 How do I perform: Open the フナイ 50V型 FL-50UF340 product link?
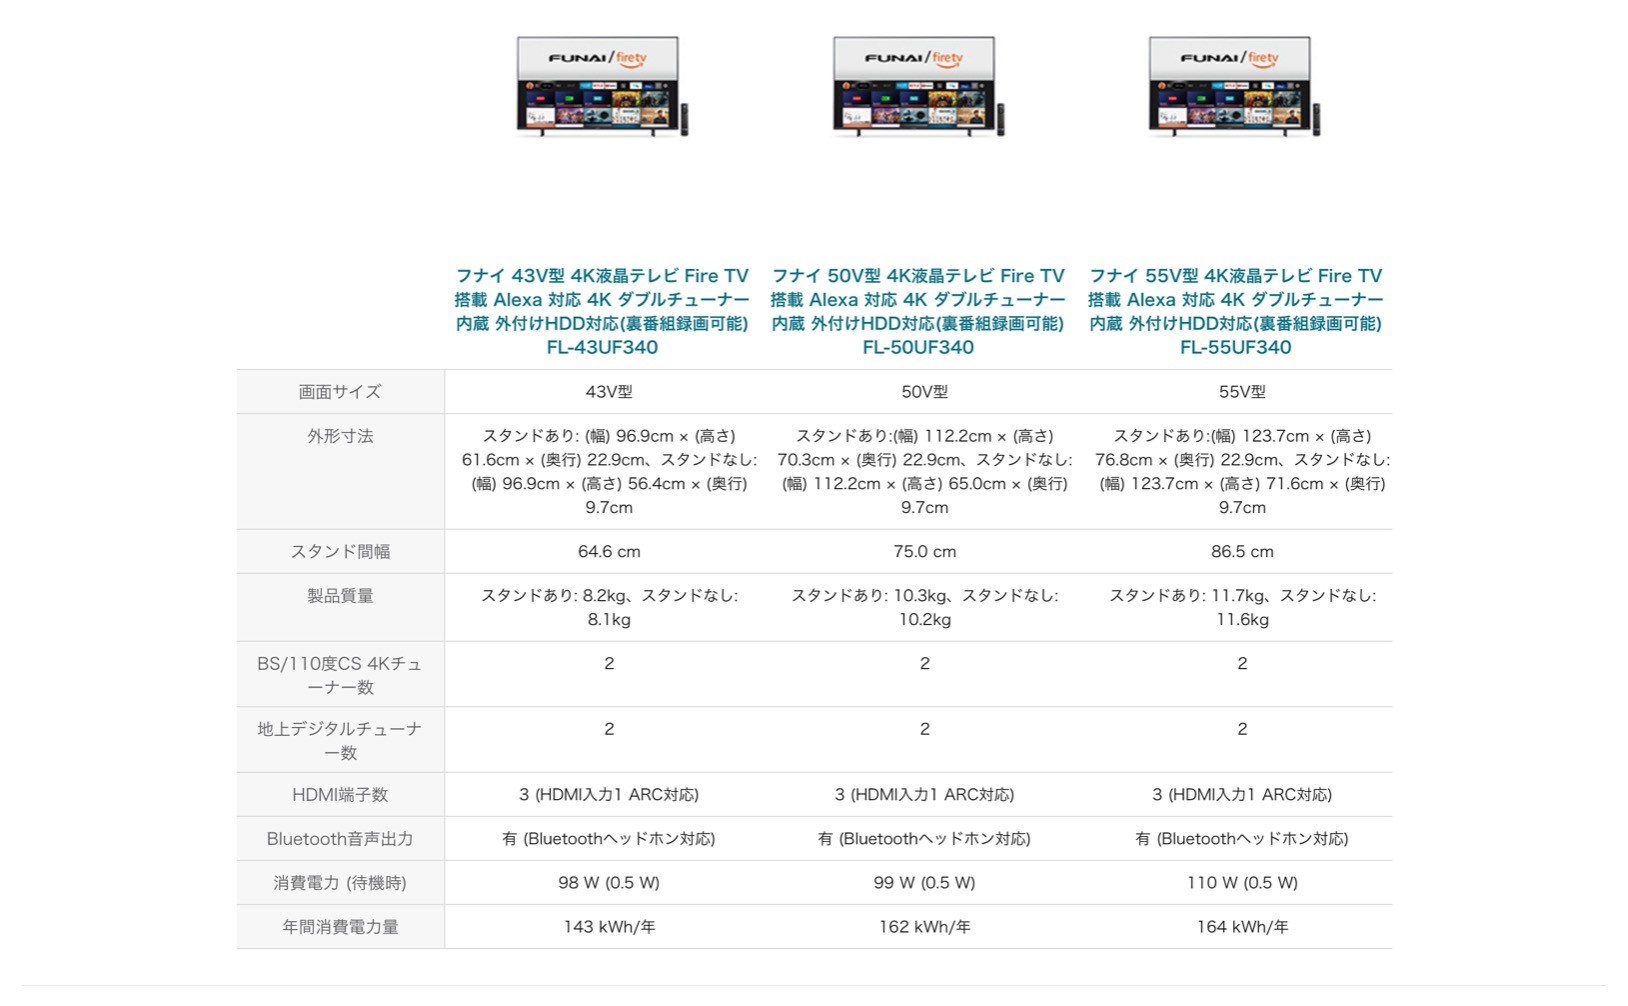[918, 311]
